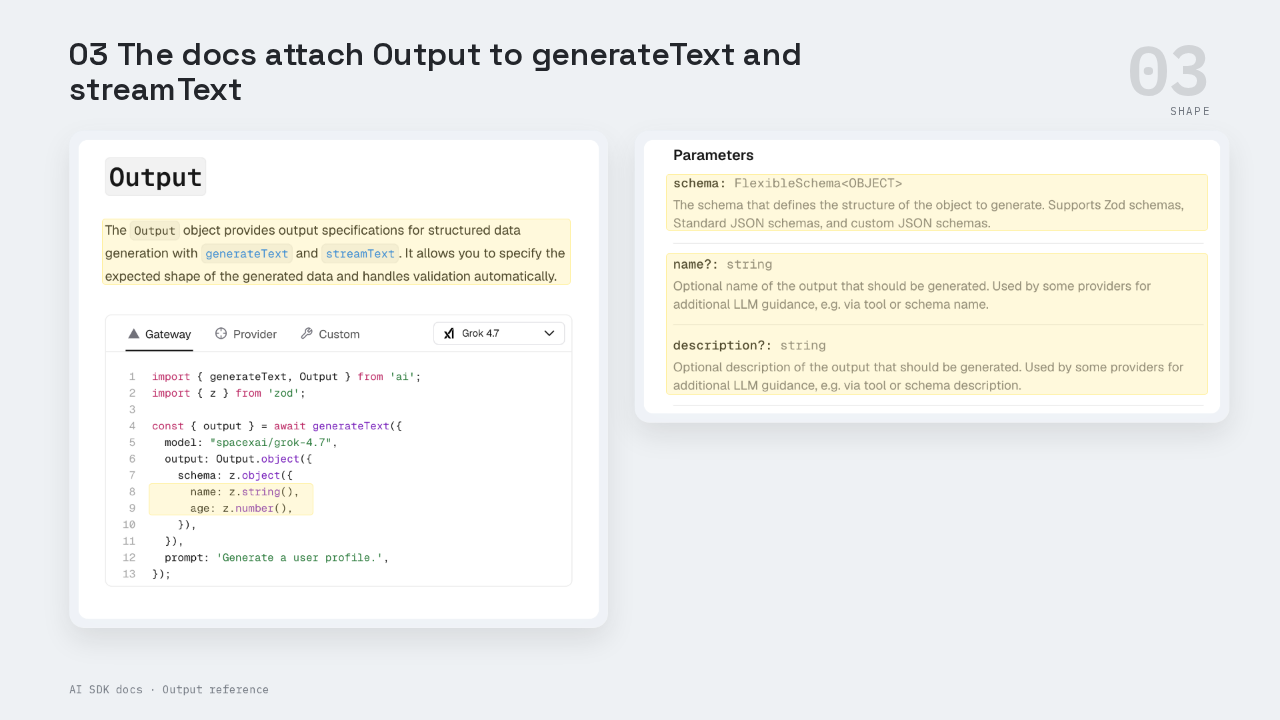Select the schema parameter entry
1280x720 pixels.
tap(937, 203)
